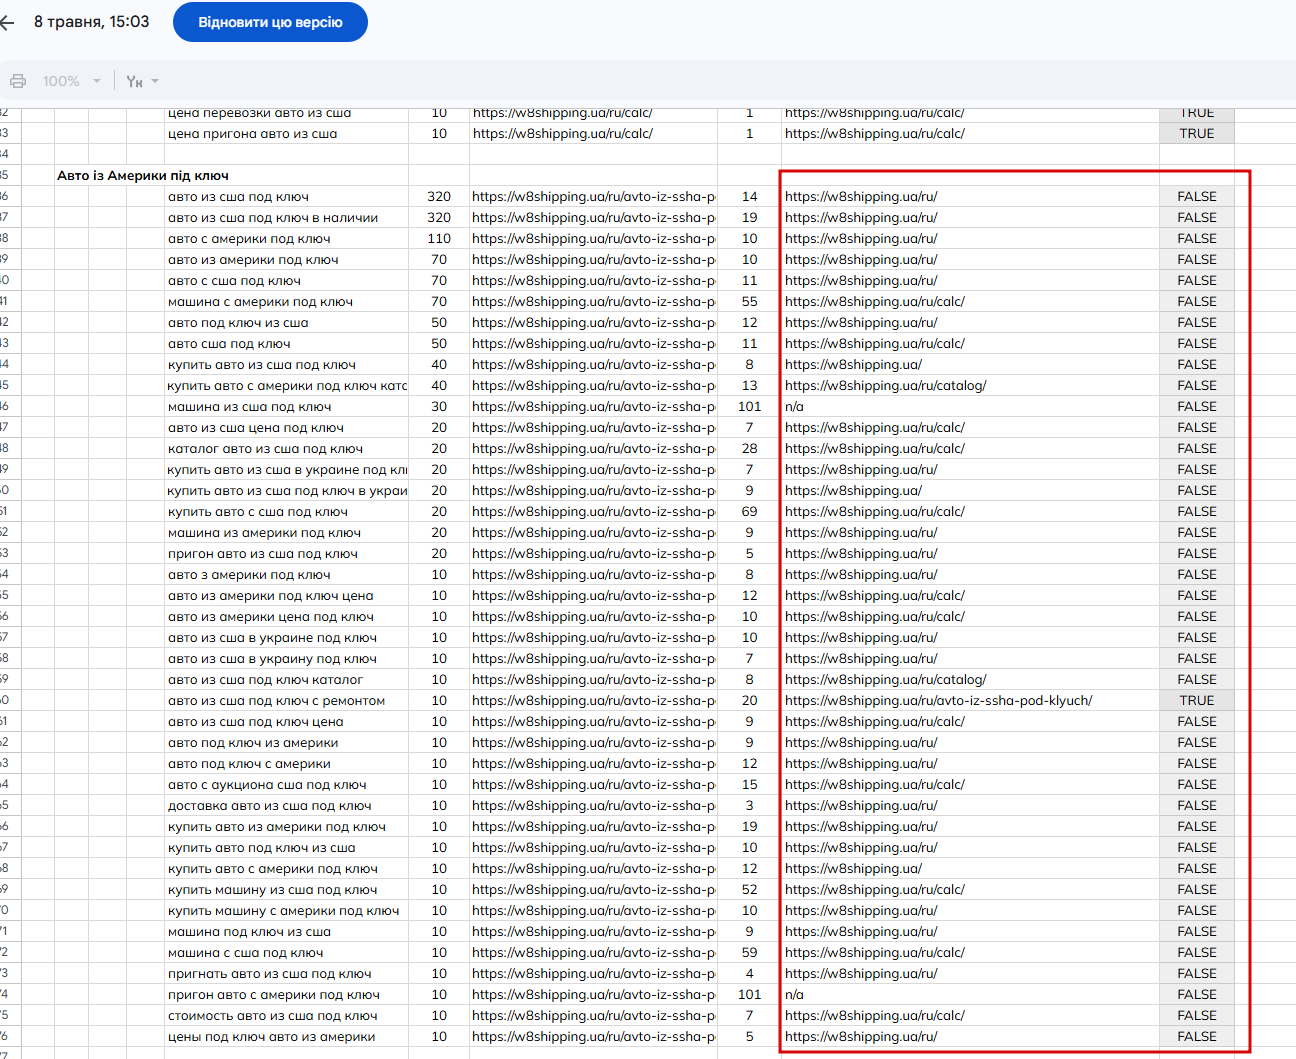Screen dimensions: 1296x1059
Task: Click header 'Авто із Америки під ключ'
Action: [x=143, y=176]
